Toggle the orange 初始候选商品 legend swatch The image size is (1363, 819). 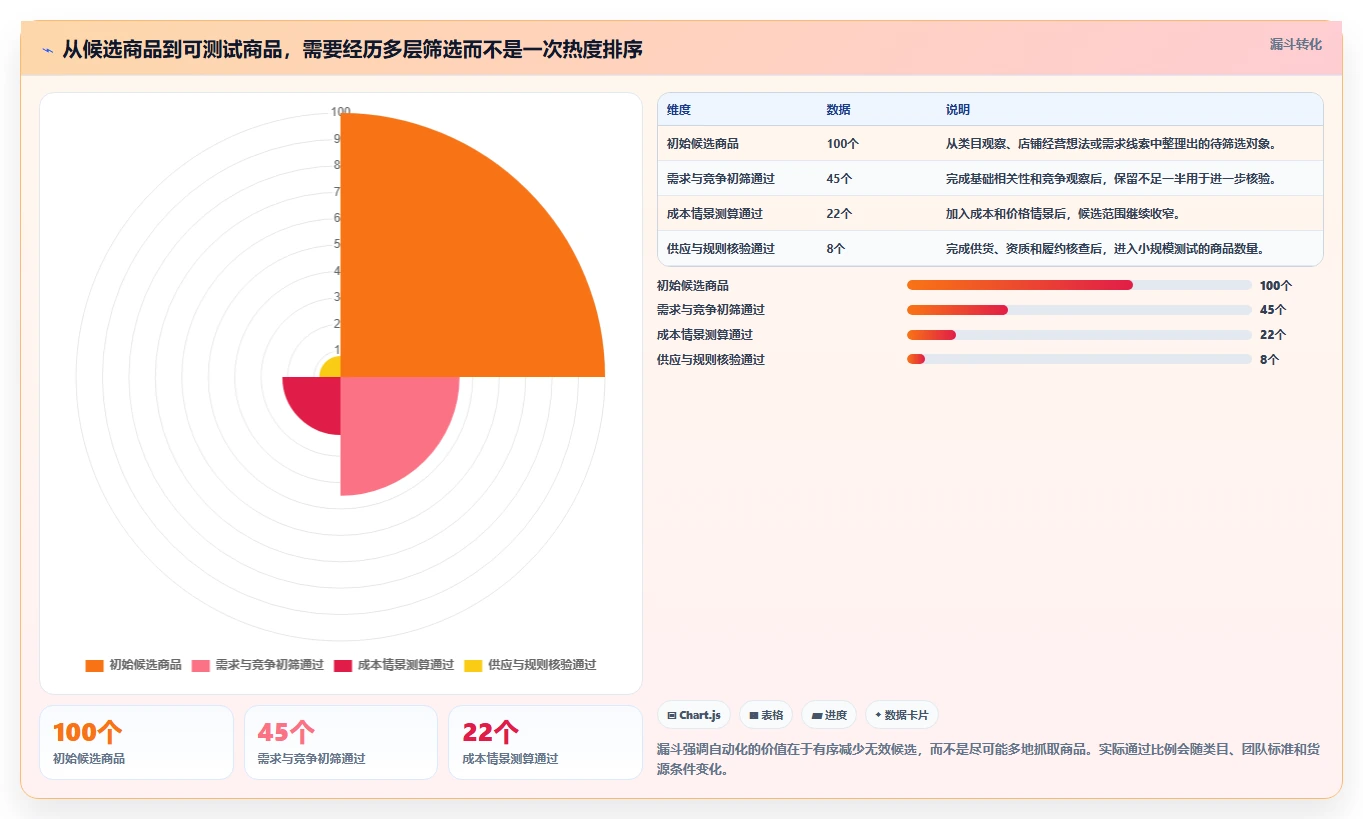94,665
